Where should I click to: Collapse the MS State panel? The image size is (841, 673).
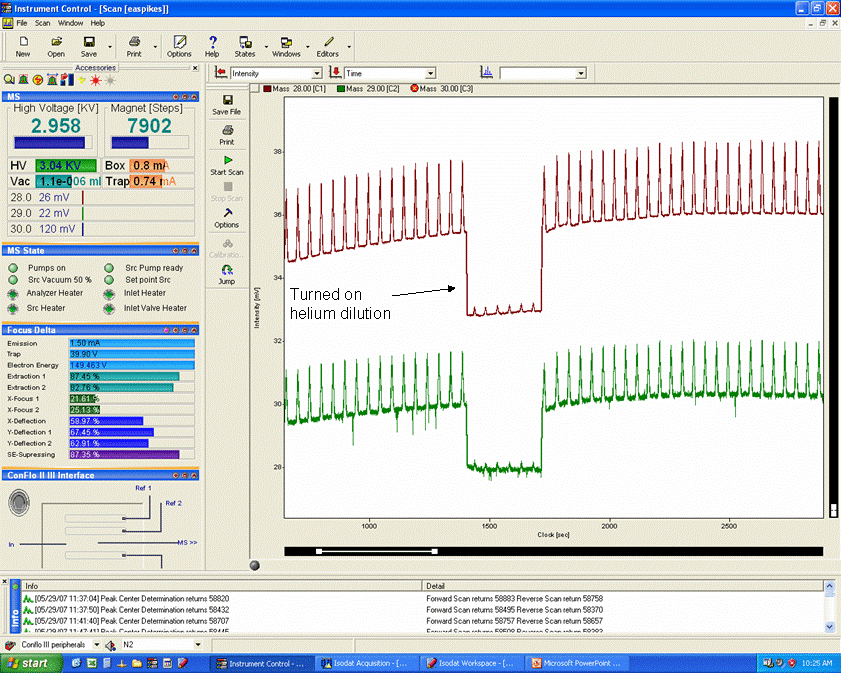coord(194,251)
